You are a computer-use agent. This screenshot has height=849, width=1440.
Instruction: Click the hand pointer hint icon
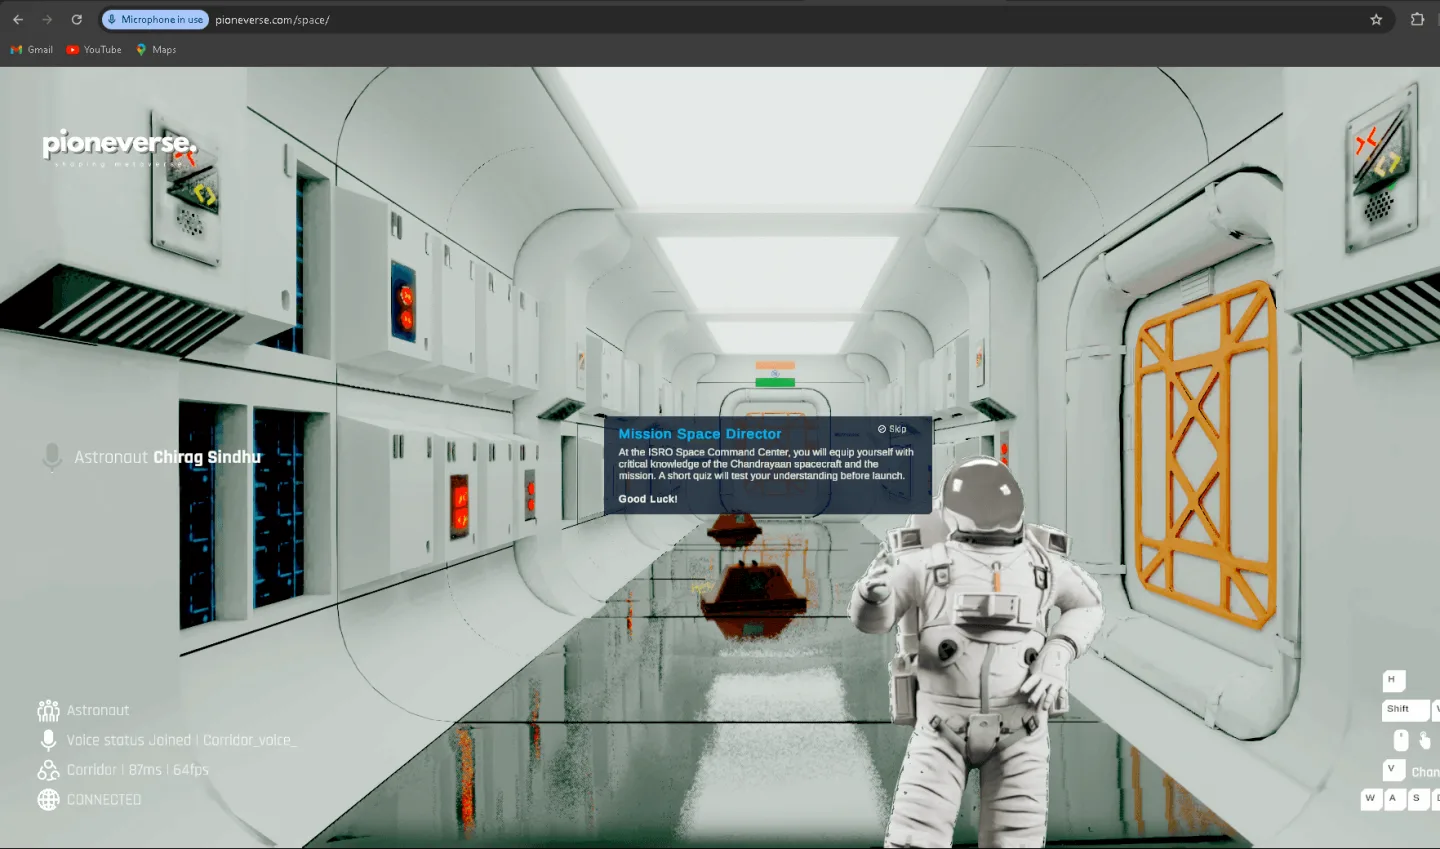point(1424,740)
